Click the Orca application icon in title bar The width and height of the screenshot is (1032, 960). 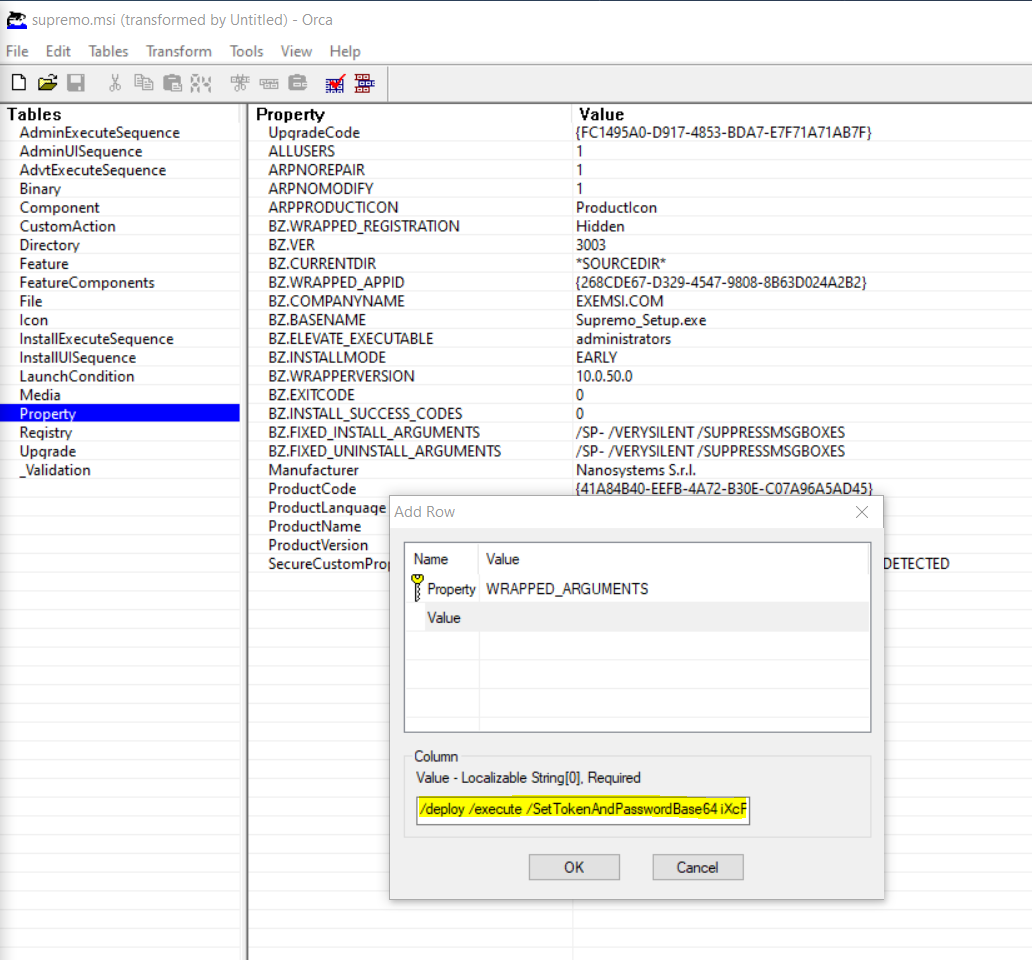tap(16, 20)
